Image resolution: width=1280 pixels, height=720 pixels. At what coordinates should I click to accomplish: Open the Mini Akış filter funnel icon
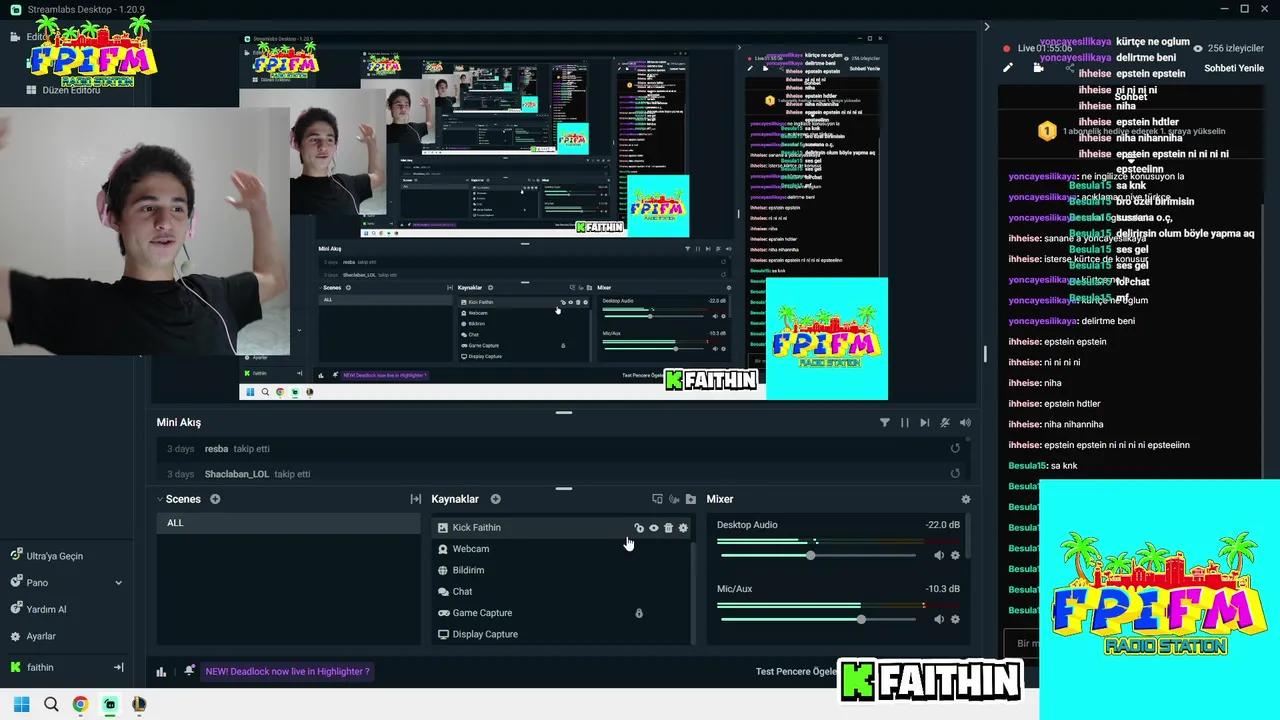click(x=885, y=422)
